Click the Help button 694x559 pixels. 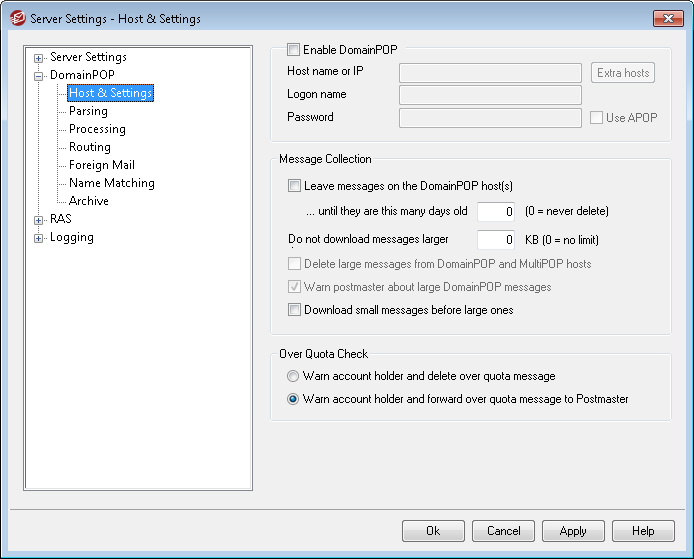point(642,531)
